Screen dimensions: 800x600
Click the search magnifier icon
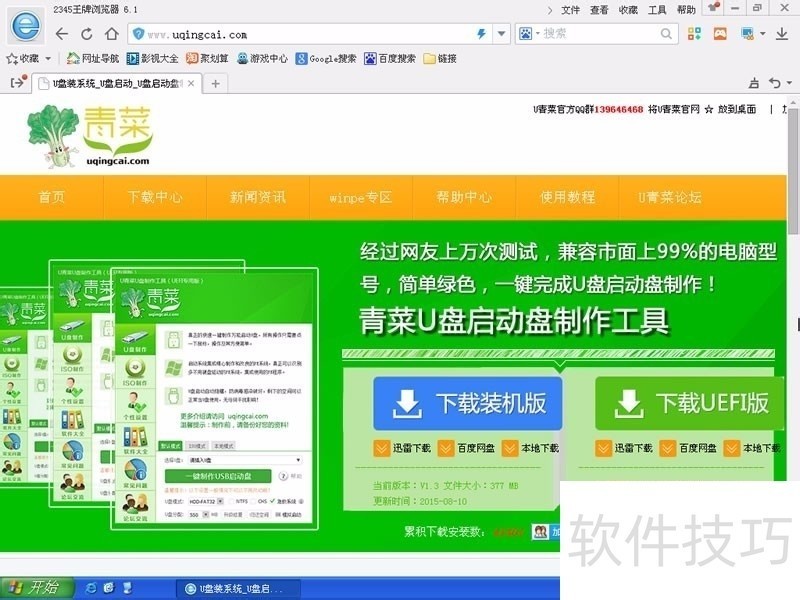click(x=666, y=34)
